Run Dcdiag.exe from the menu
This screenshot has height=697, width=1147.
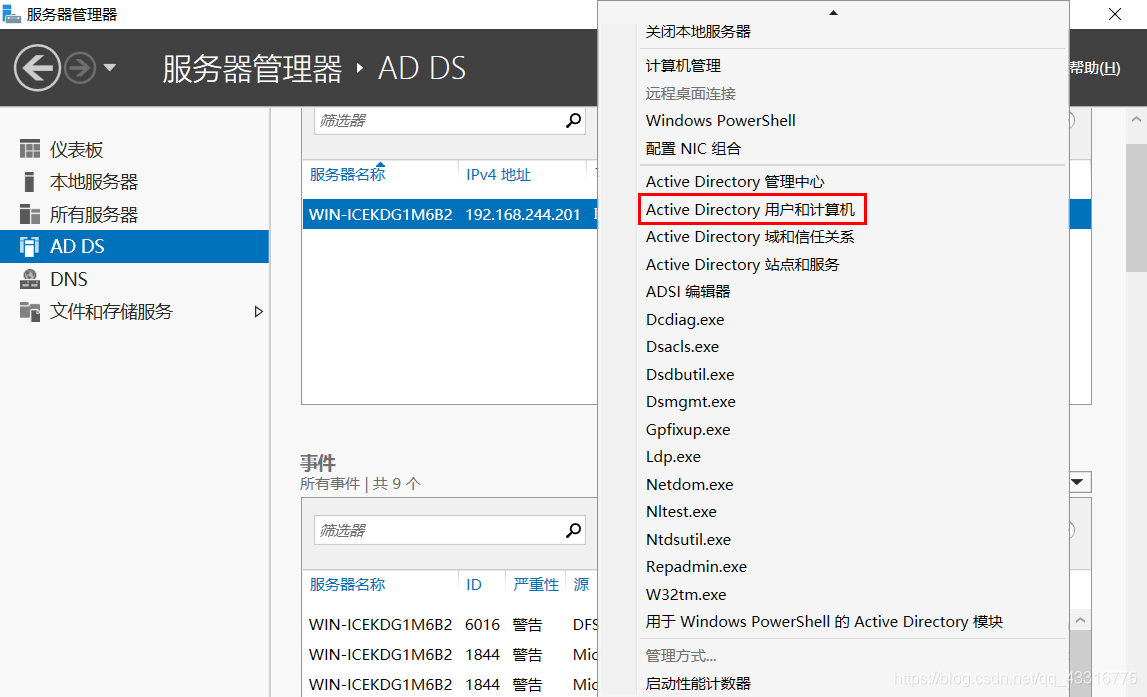click(x=685, y=320)
